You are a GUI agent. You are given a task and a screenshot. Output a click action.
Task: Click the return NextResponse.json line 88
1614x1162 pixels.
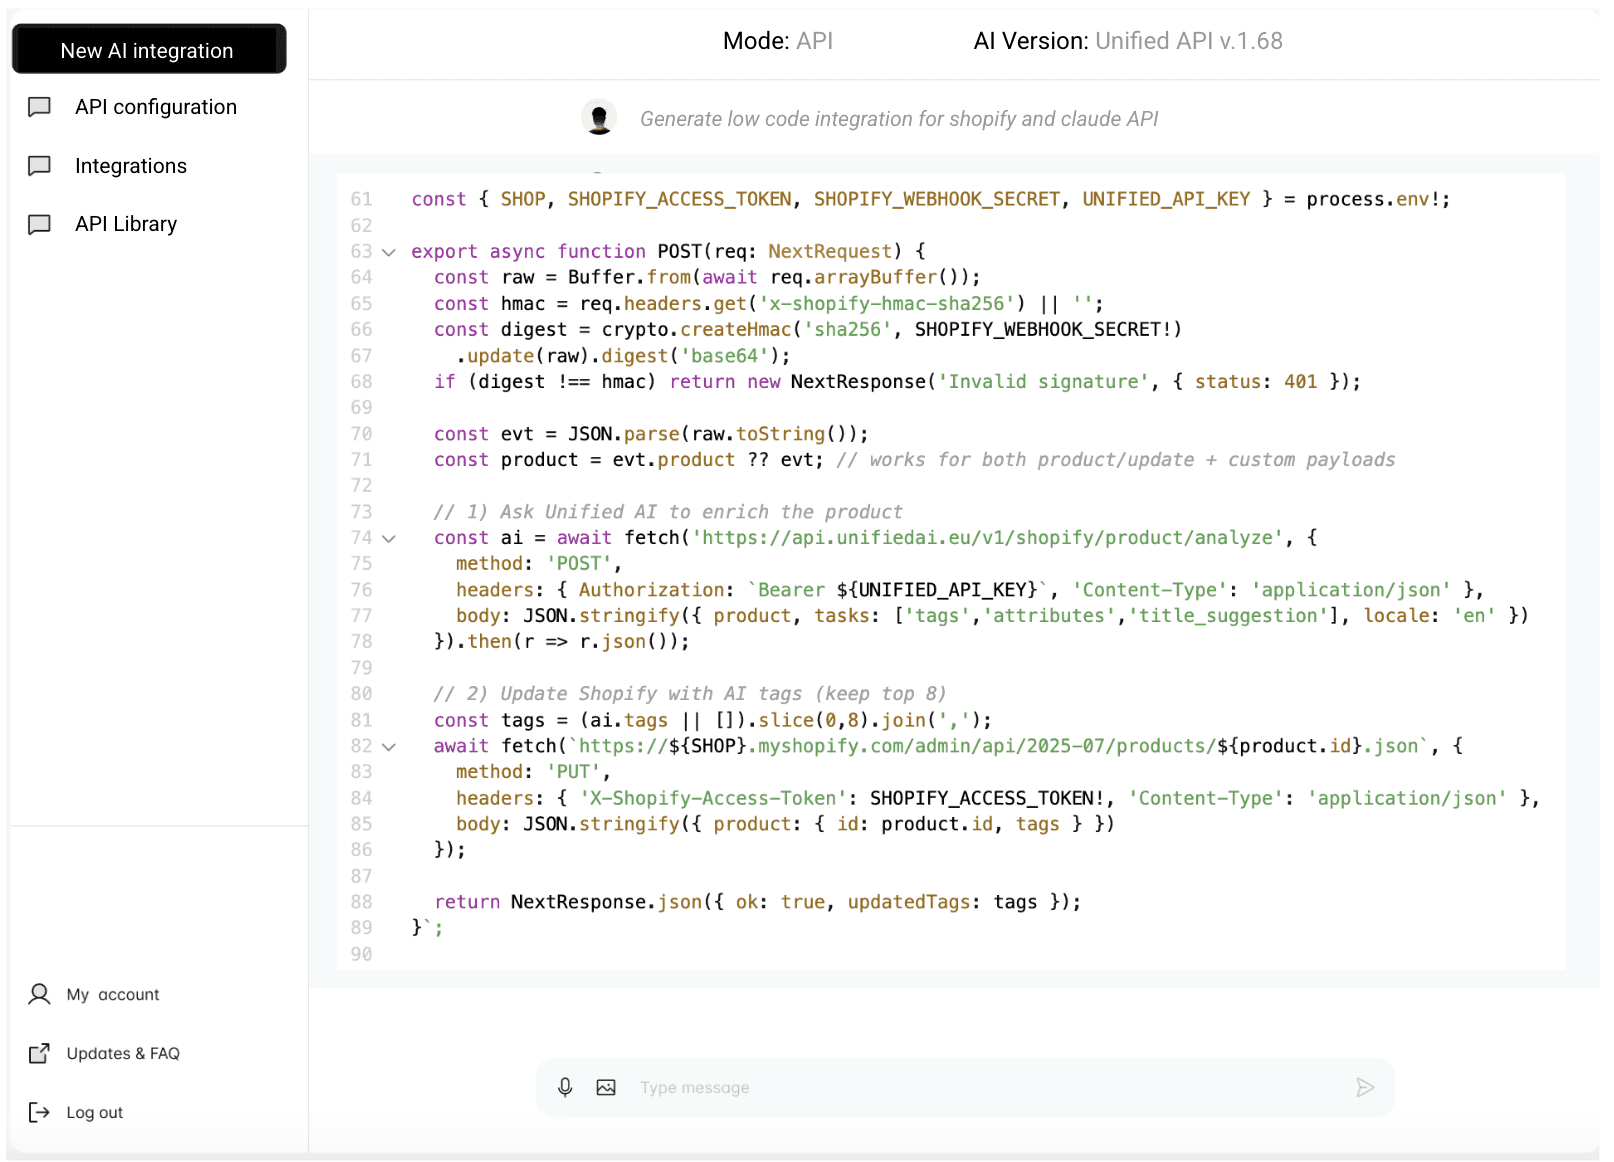(758, 902)
